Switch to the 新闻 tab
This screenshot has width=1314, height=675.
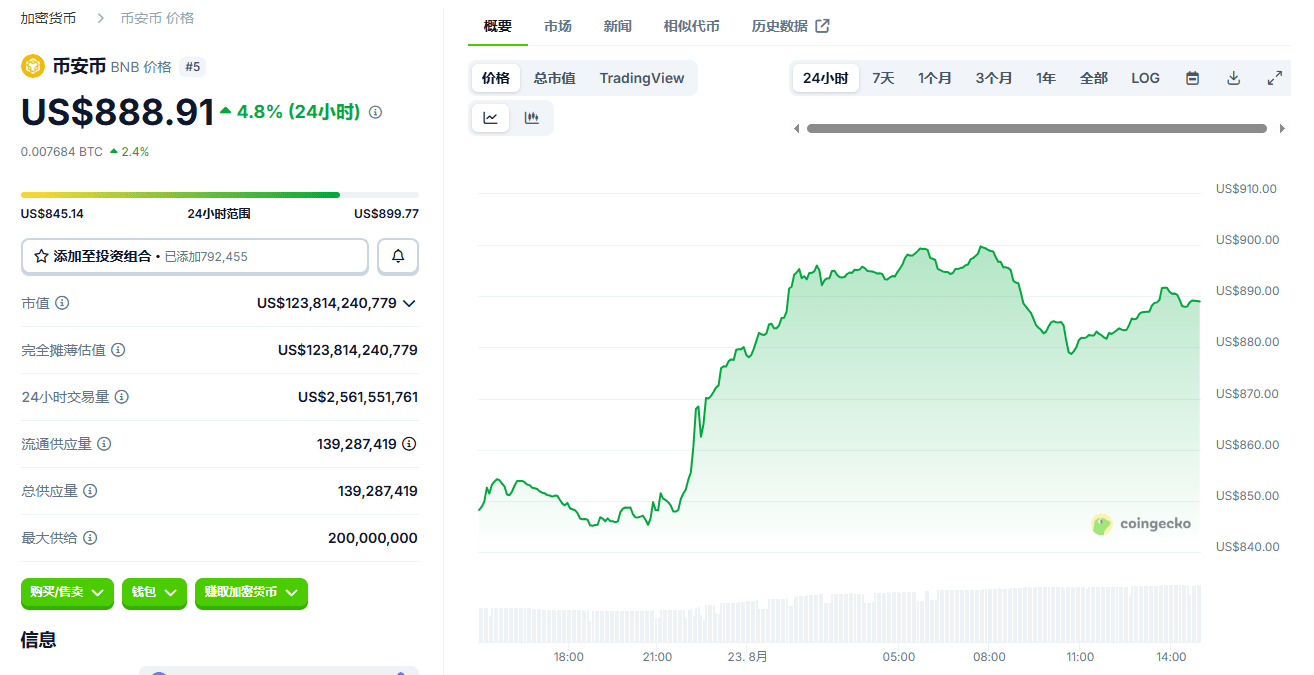[x=618, y=26]
